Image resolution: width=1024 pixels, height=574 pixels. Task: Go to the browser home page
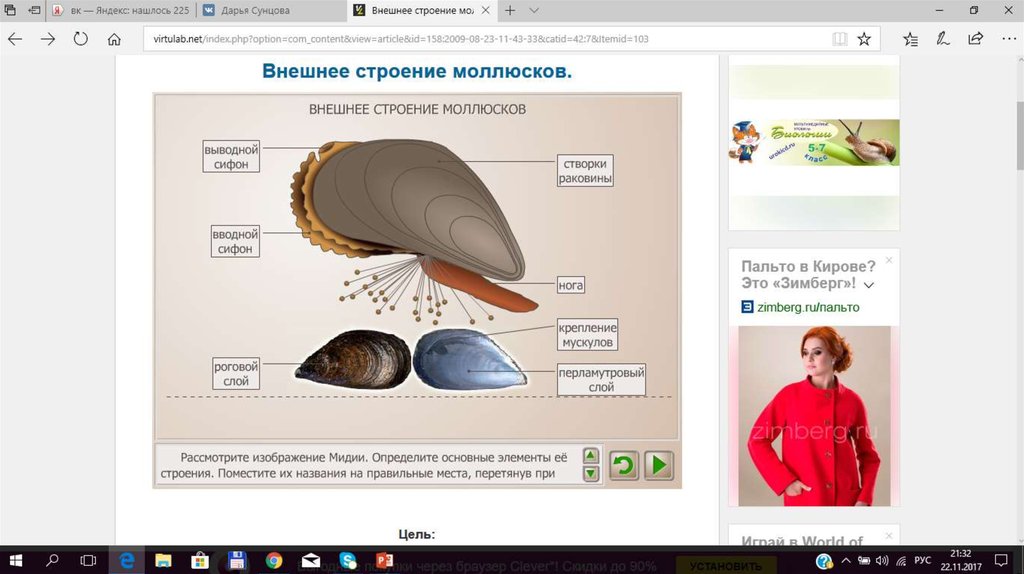point(114,39)
